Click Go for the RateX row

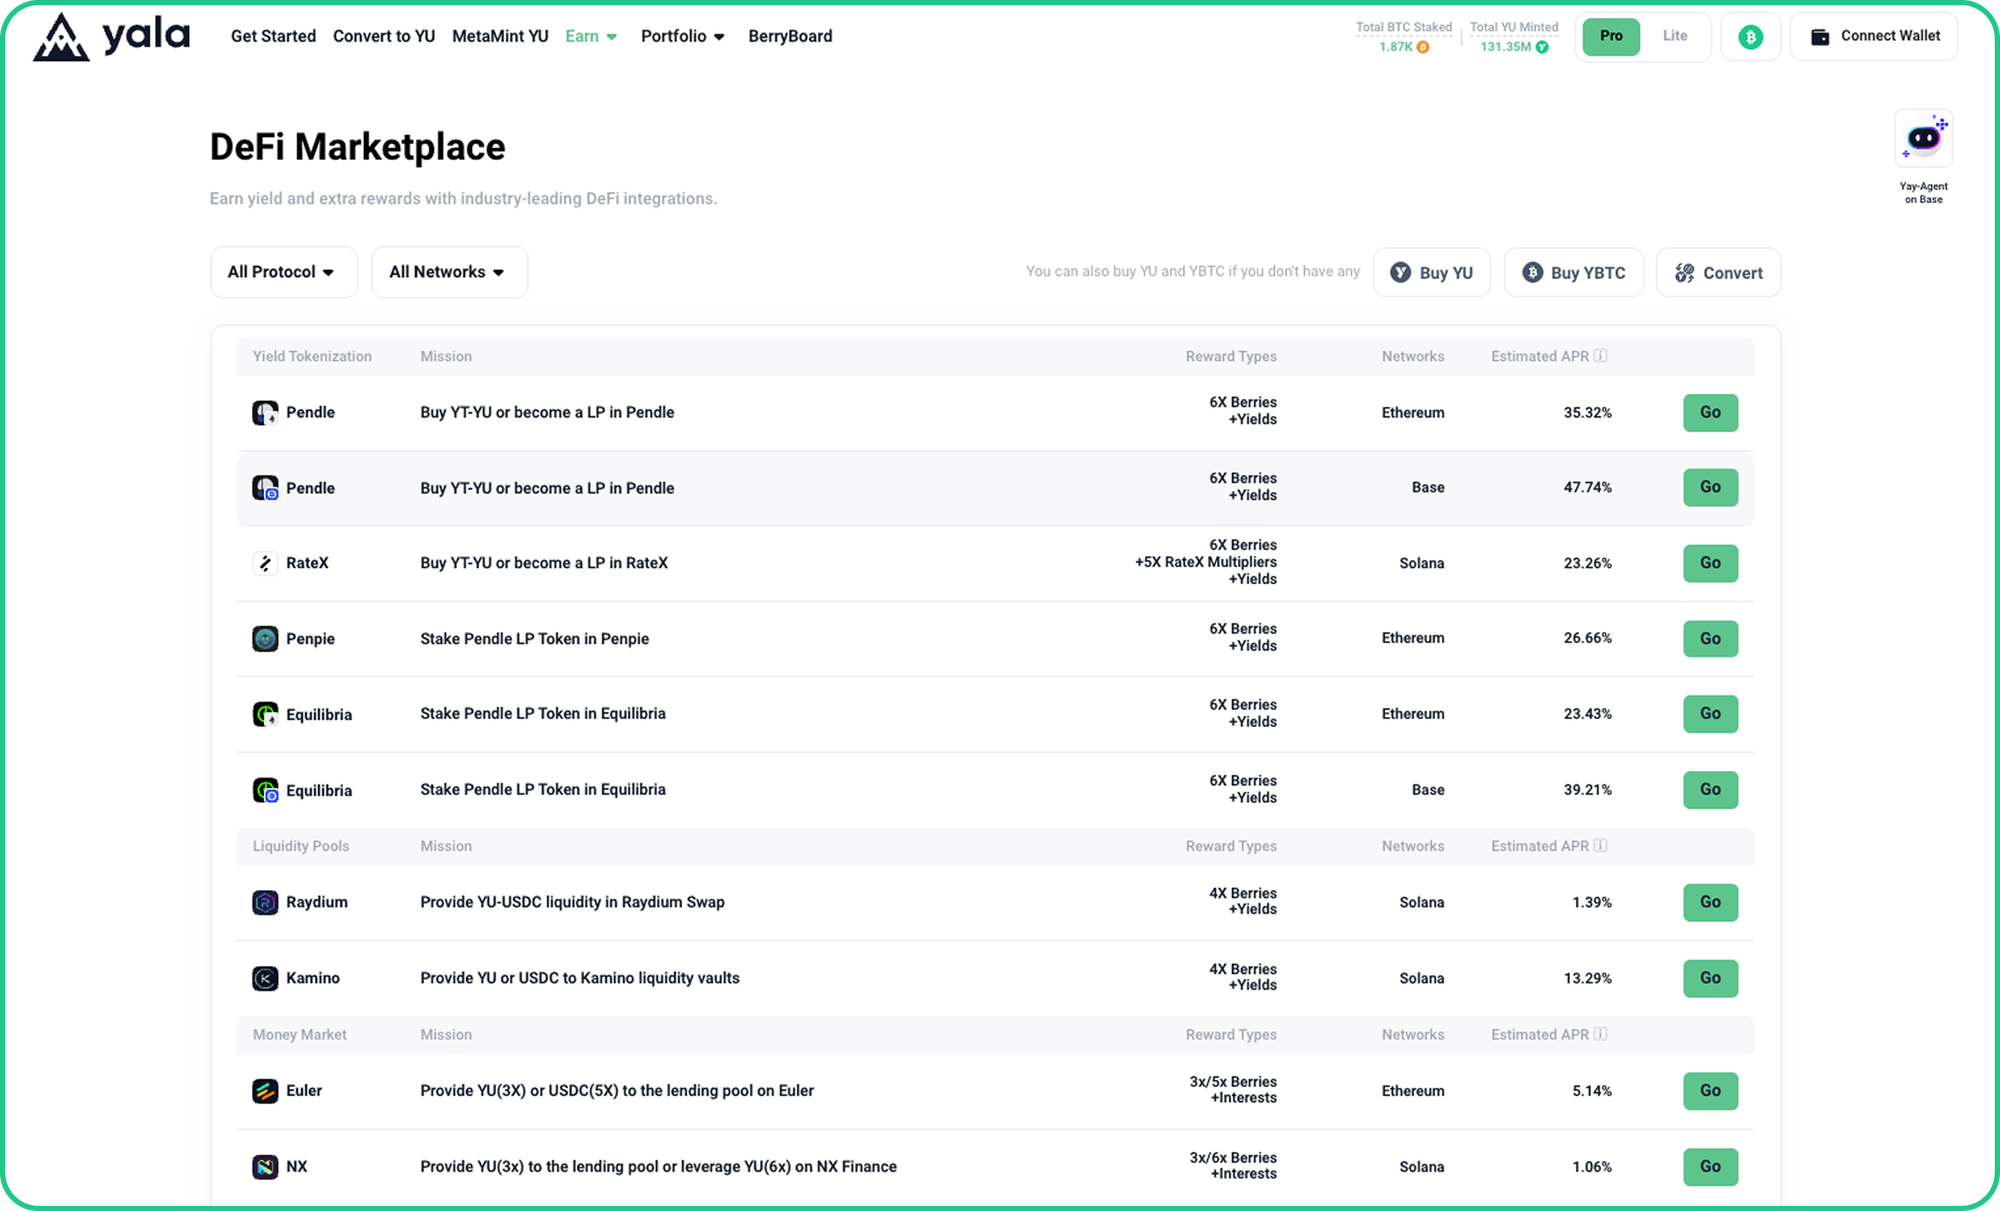click(1710, 563)
